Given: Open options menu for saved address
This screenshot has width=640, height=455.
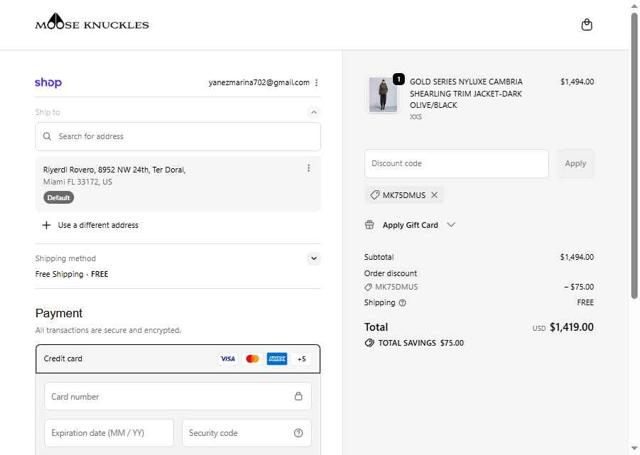Looking at the screenshot, I should point(308,169).
